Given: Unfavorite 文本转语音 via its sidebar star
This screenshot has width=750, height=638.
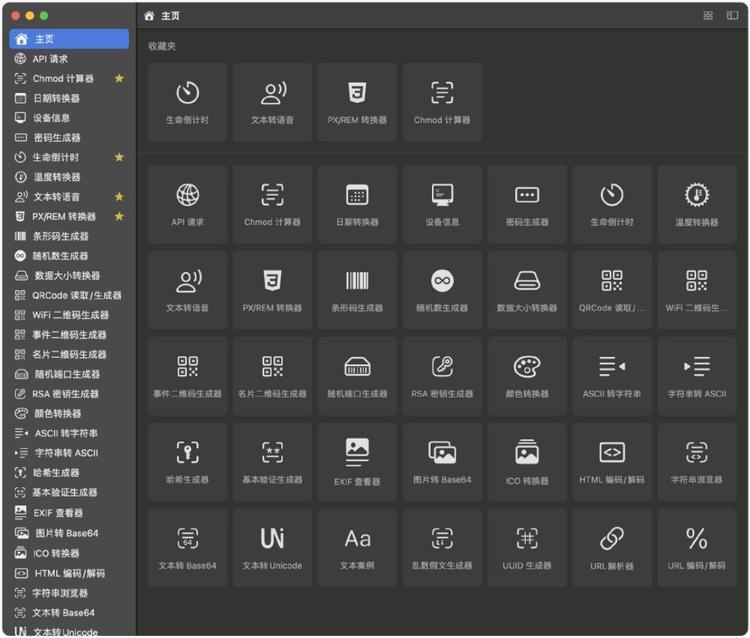Looking at the screenshot, I should click(x=119, y=197).
